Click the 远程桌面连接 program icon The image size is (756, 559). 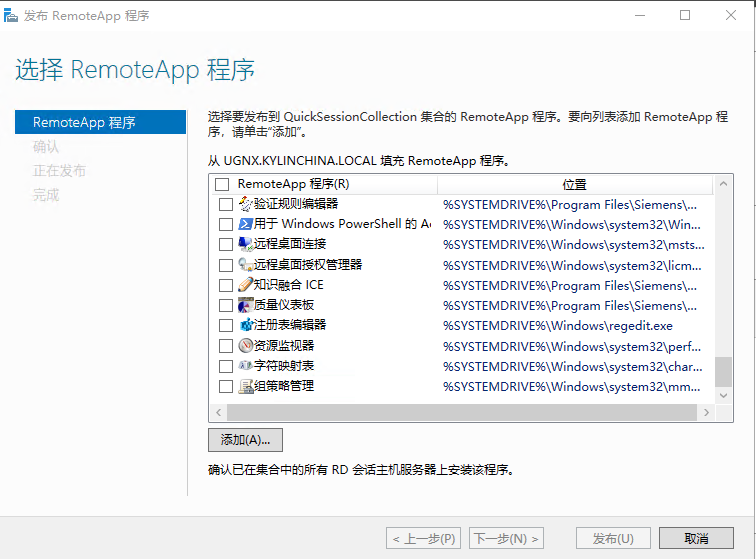(x=245, y=245)
